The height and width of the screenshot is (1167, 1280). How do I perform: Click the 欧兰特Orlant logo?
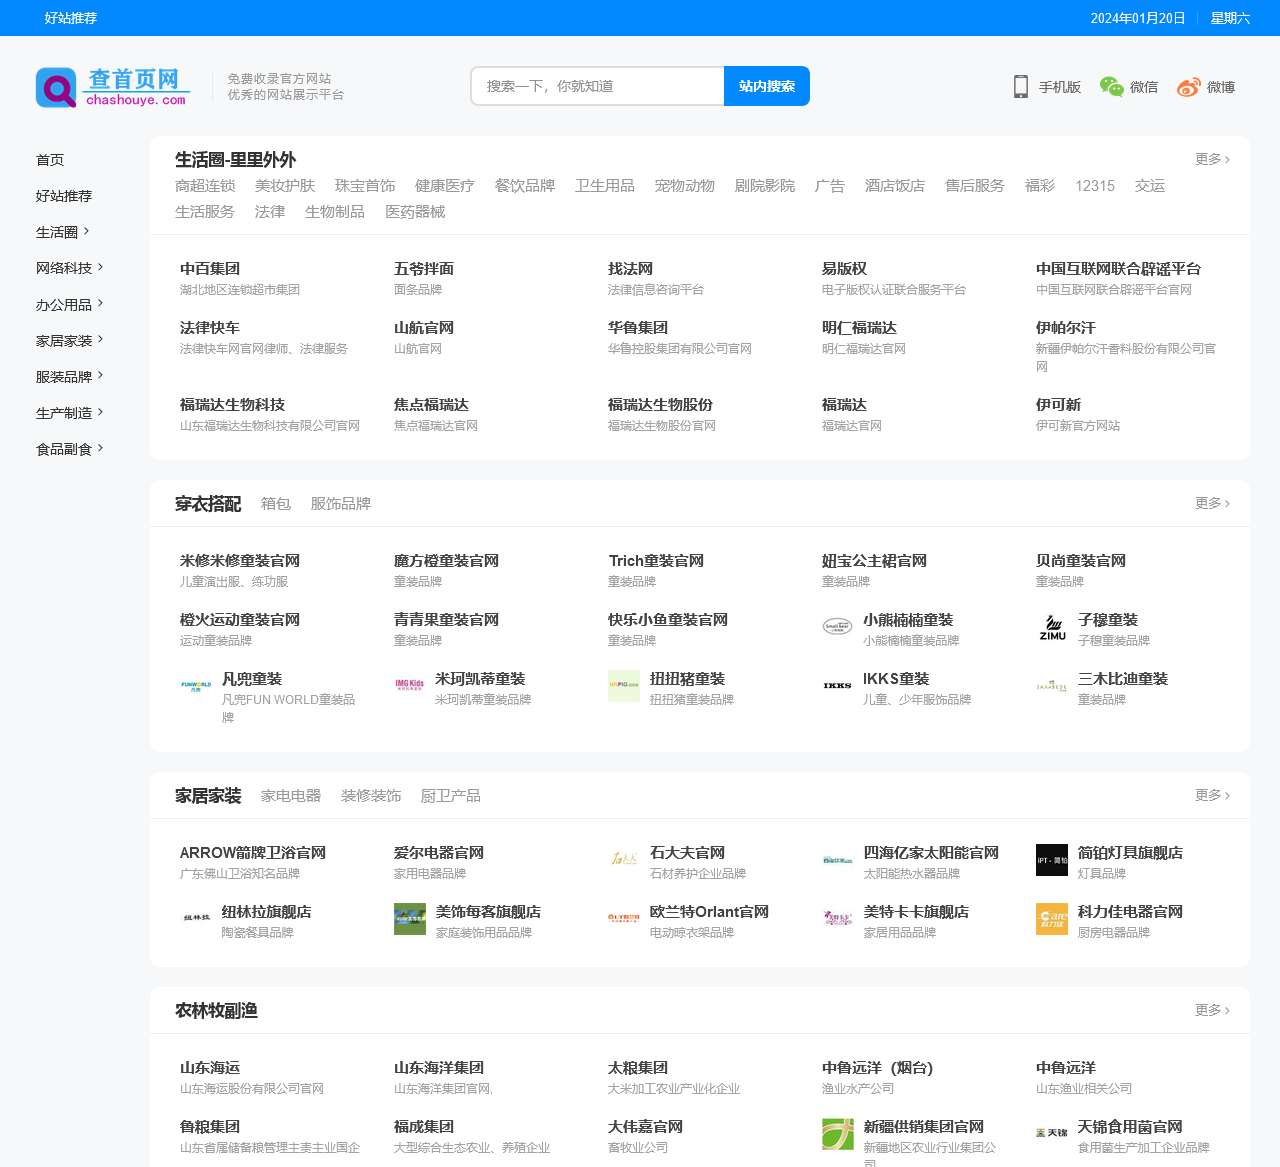pyautogui.click(x=624, y=919)
